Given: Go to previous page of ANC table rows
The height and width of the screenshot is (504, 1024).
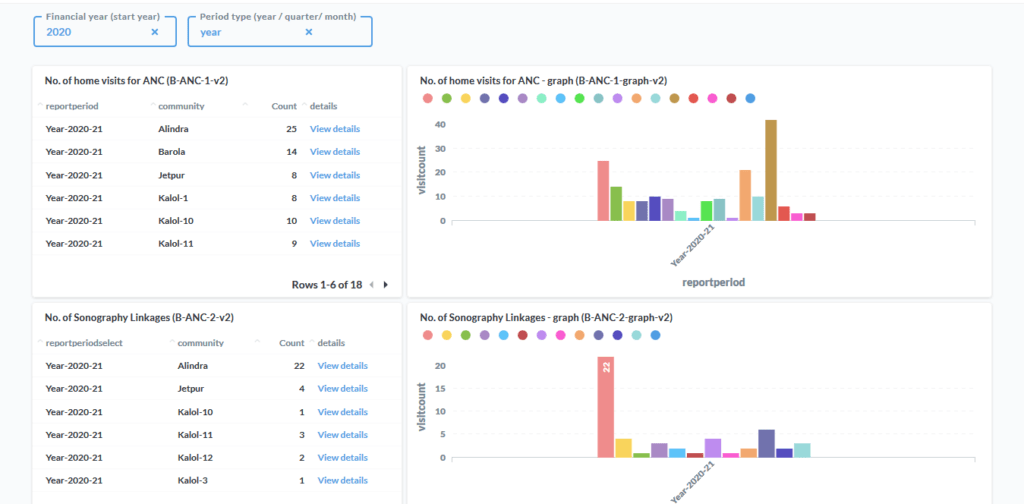Looking at the screenshot, I should click(x=372, y=285).
